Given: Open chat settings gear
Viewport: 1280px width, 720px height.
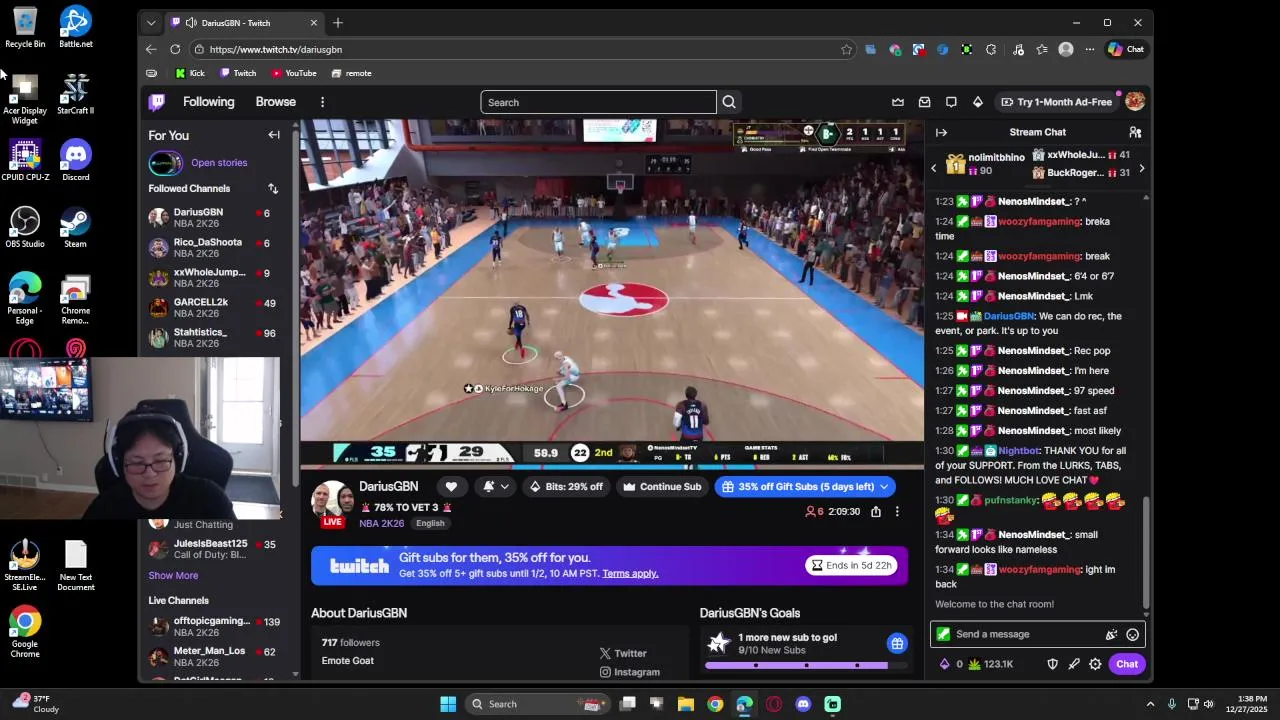Looking at the screenshot, I should point(1095,664).
